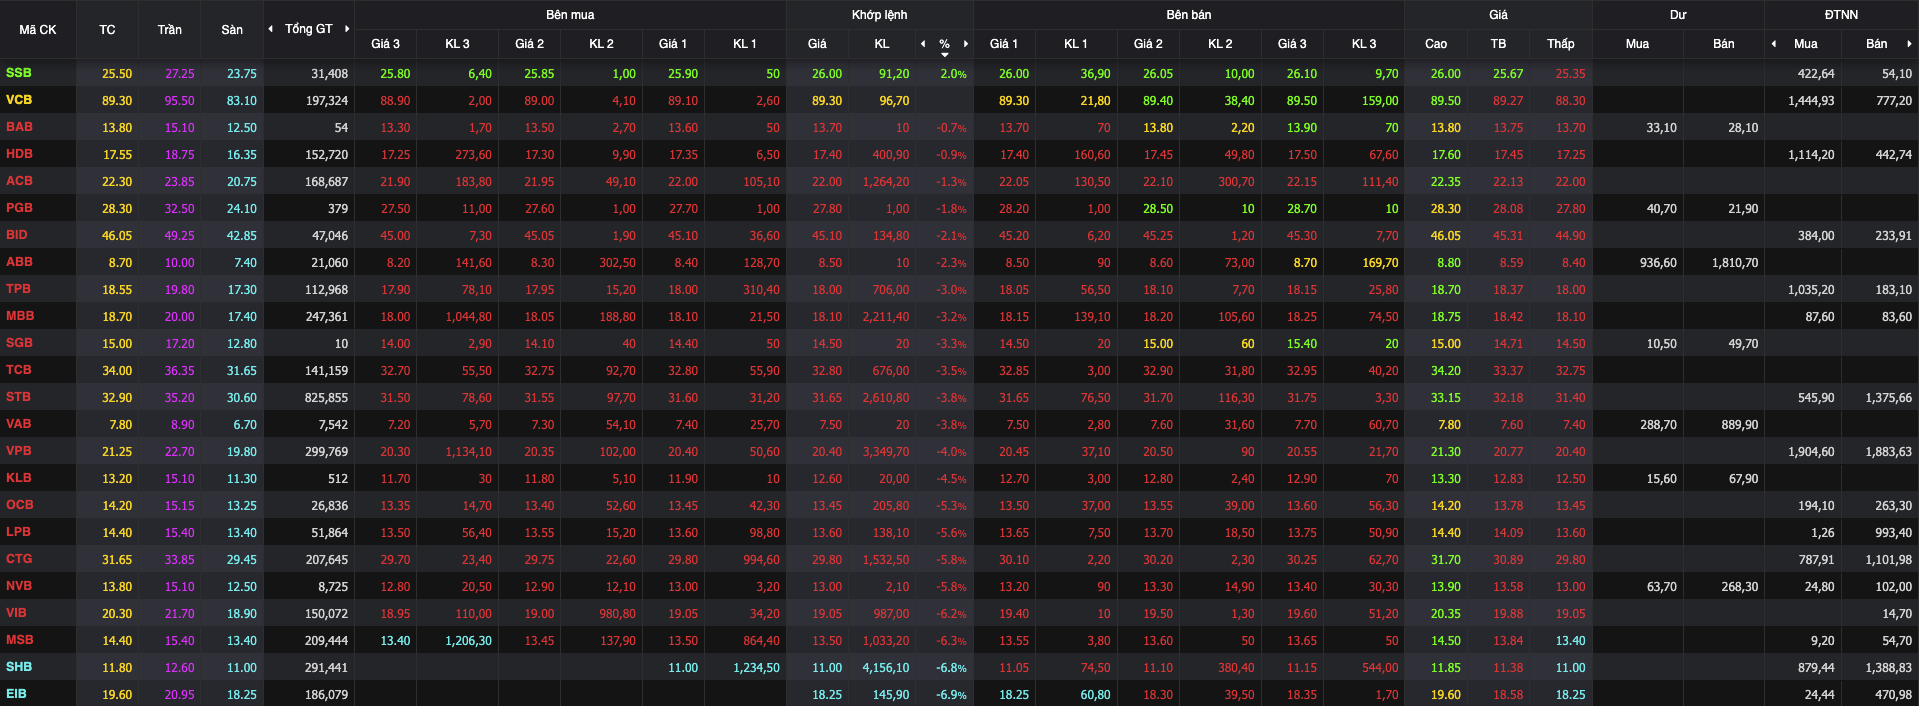Open the SHB ticker symbol

coord(18,667)
